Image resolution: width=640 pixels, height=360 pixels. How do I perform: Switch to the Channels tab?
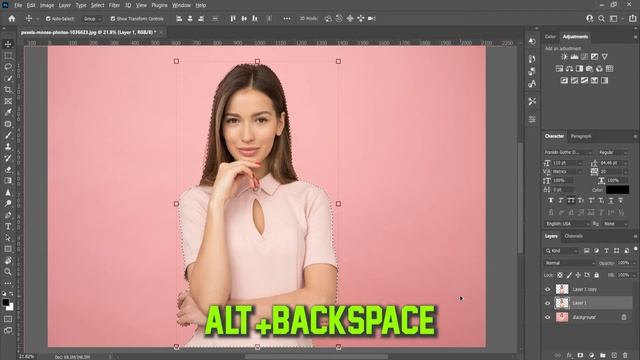click(573, 236)
